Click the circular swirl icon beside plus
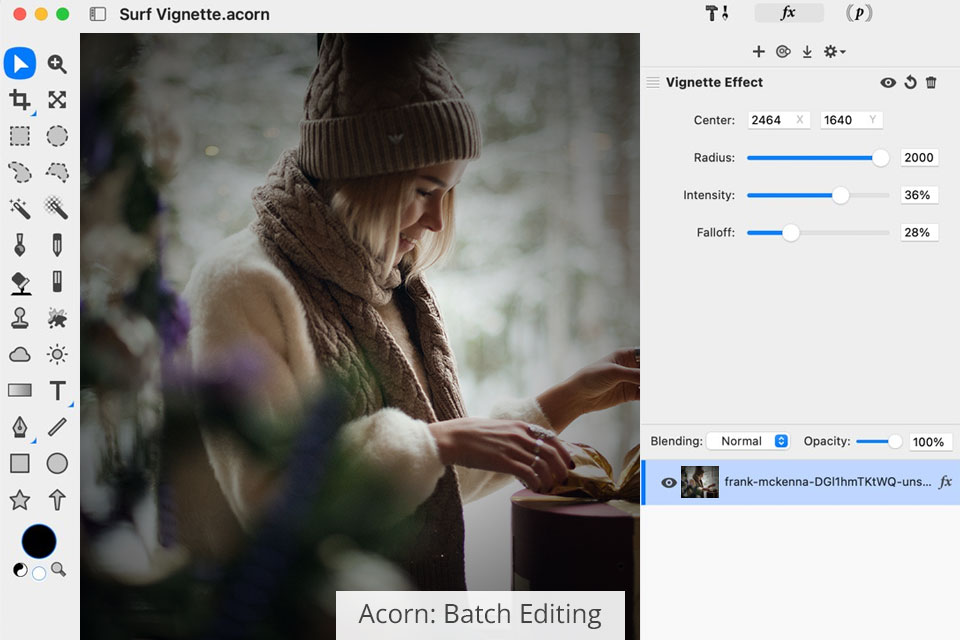 click(x=783, y=51)
